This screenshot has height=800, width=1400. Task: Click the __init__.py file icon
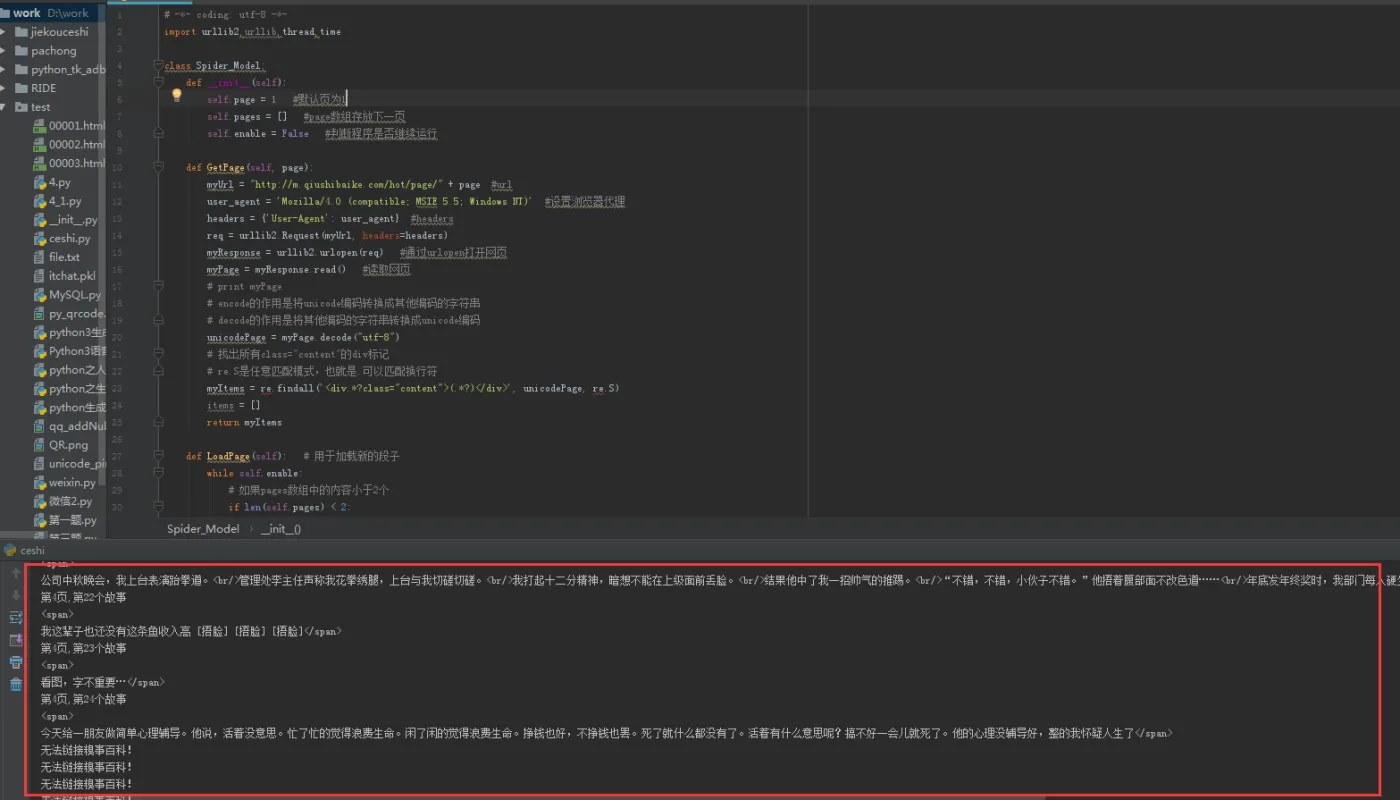[39, 220]
